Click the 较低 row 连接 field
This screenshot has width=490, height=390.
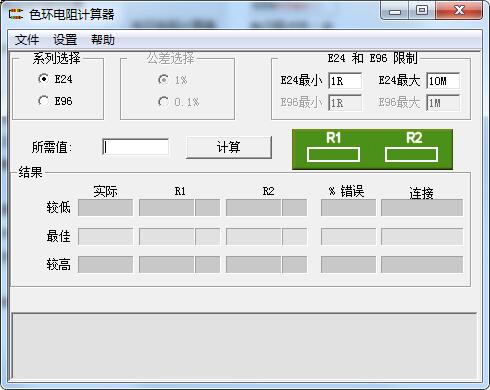pyautogui.click(x=422, y=208)
